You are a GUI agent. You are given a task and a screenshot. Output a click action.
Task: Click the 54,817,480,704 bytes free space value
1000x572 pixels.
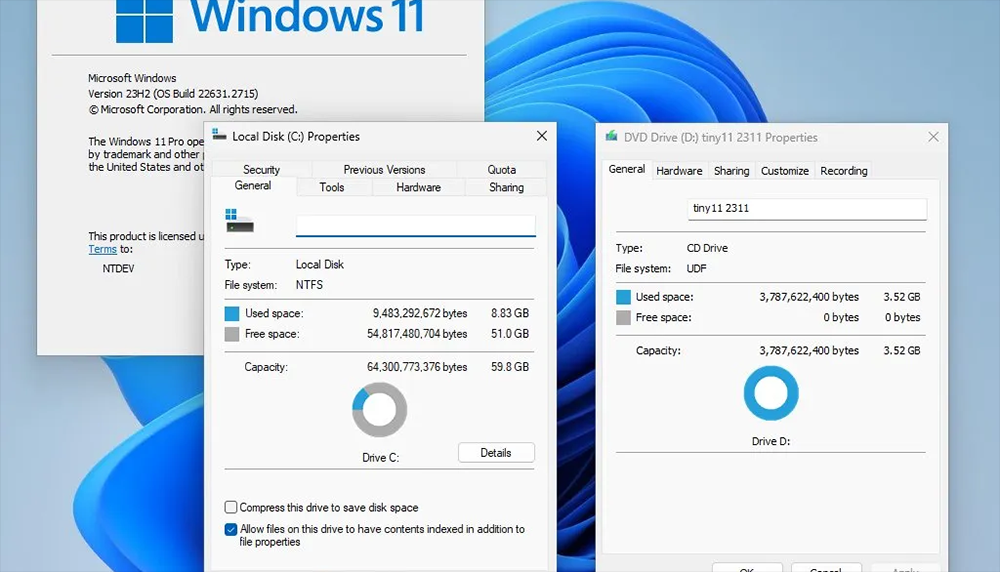[417, 334]
